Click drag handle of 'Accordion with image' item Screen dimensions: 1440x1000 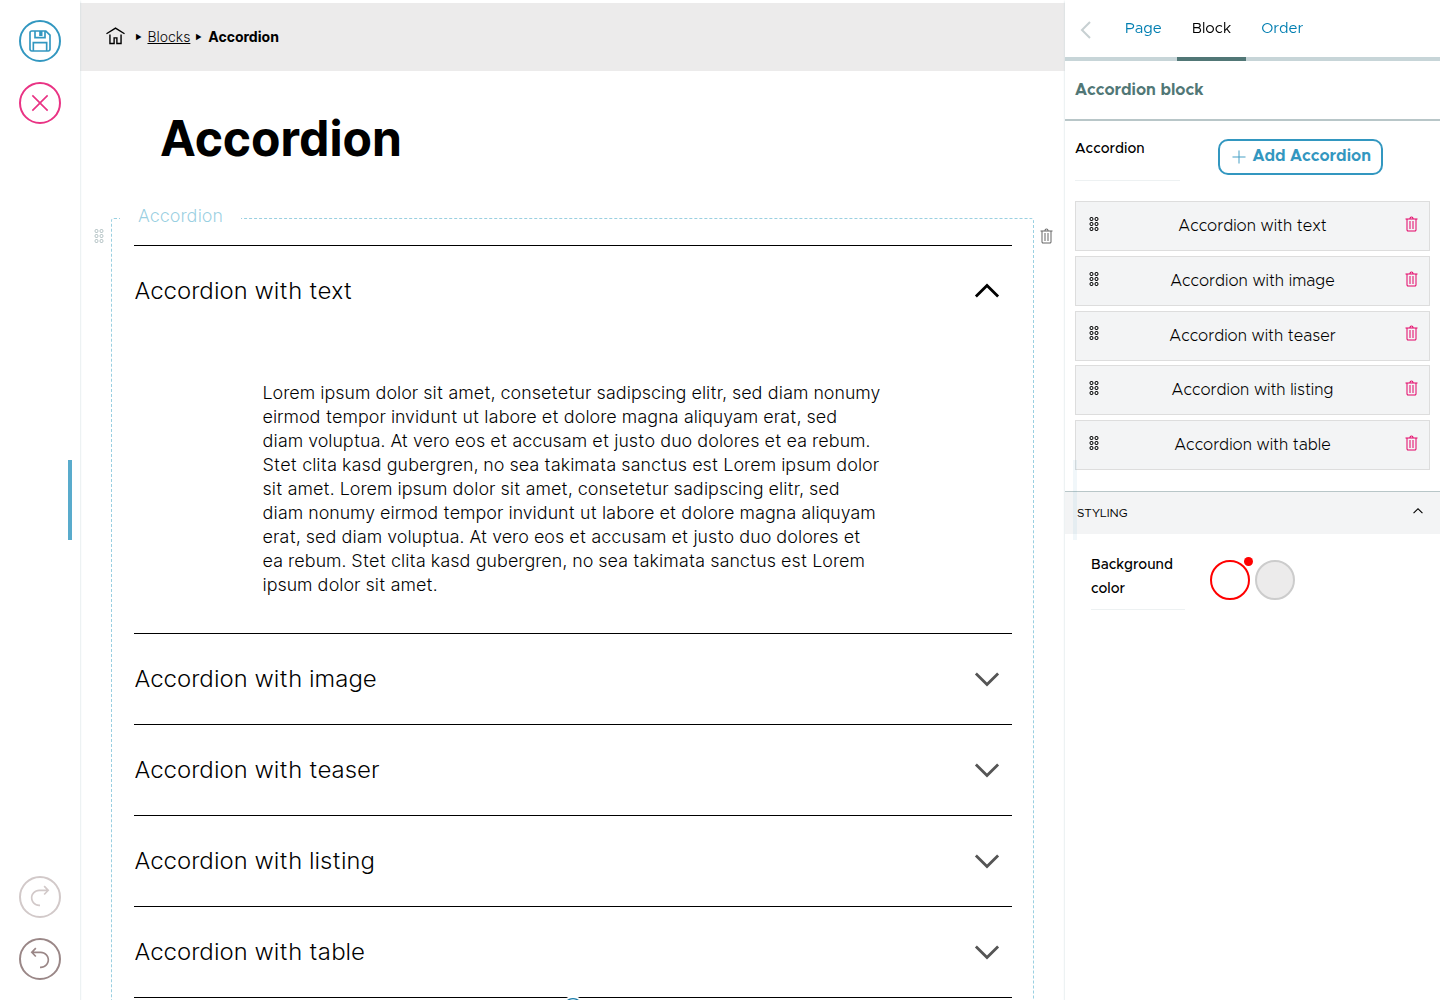click(1094, 280)
